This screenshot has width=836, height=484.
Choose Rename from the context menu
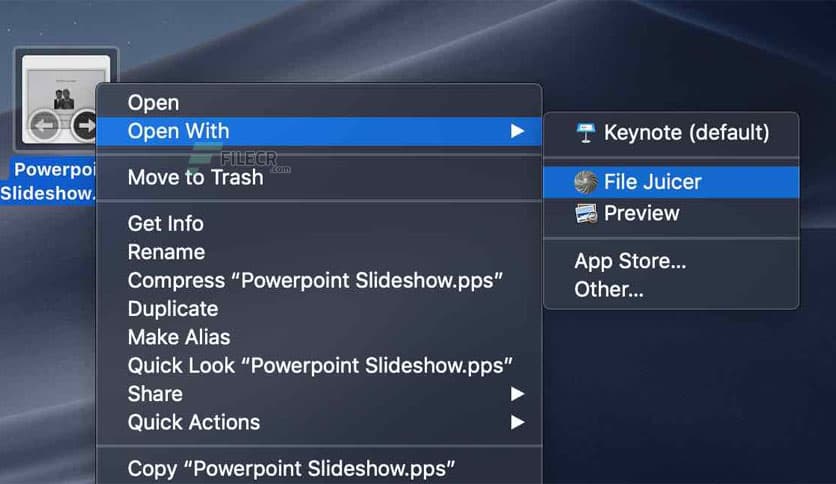tap(319, 252)
